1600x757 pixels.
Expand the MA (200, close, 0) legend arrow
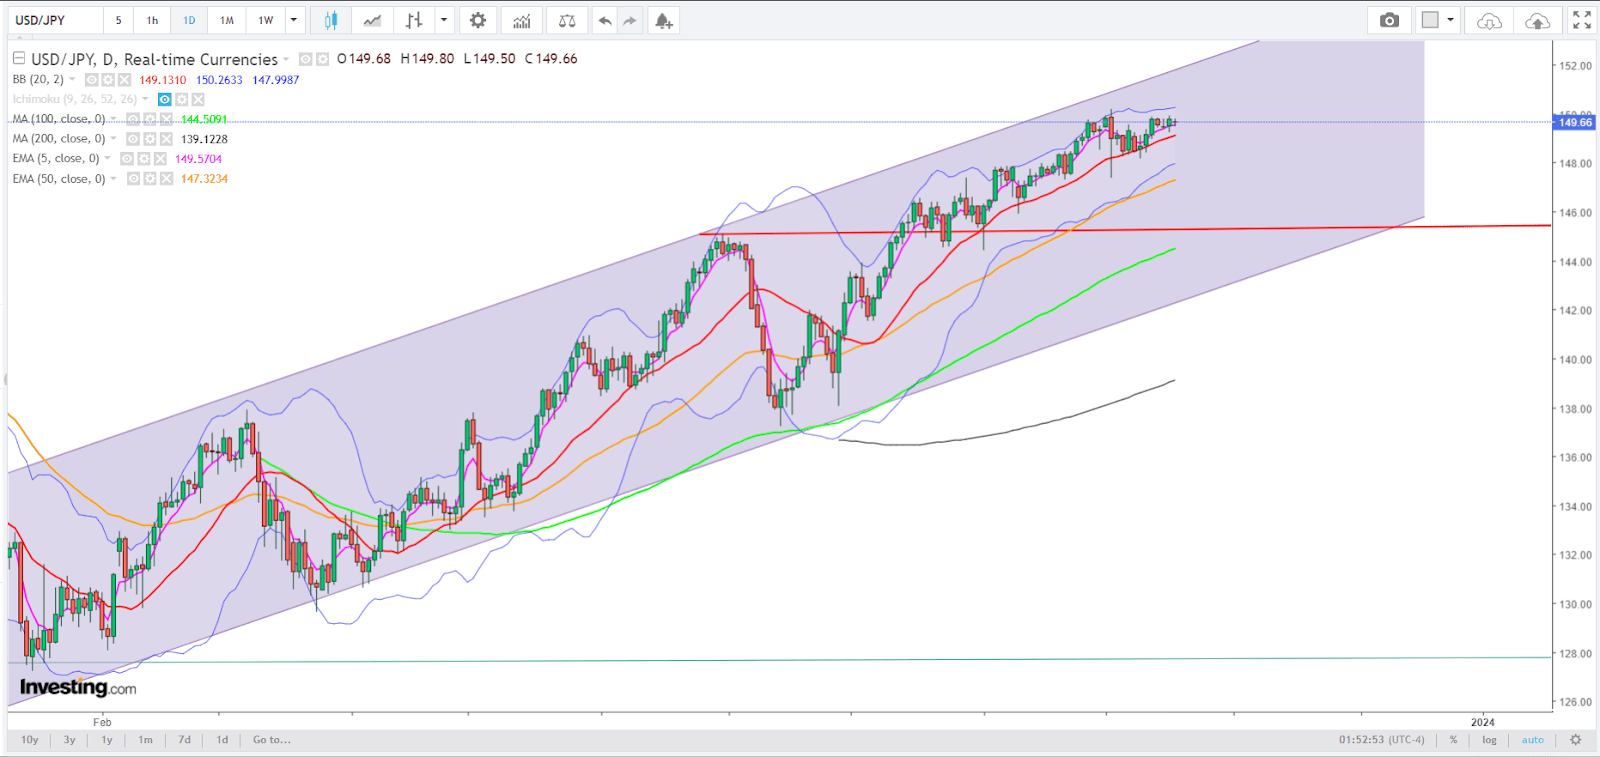113,139
